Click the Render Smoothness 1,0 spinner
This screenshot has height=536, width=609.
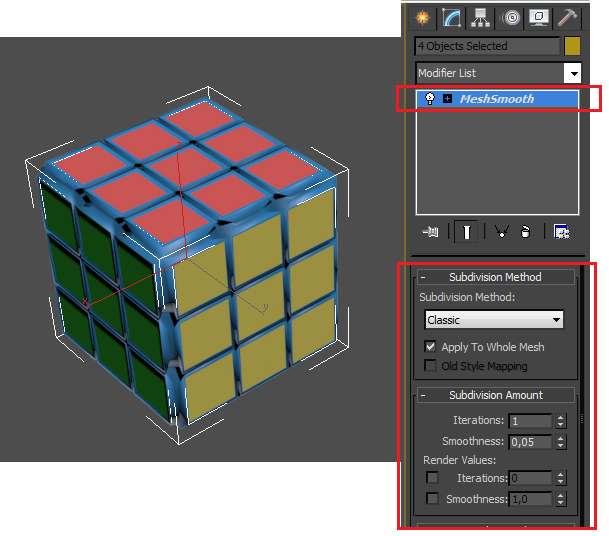(560, 499)
